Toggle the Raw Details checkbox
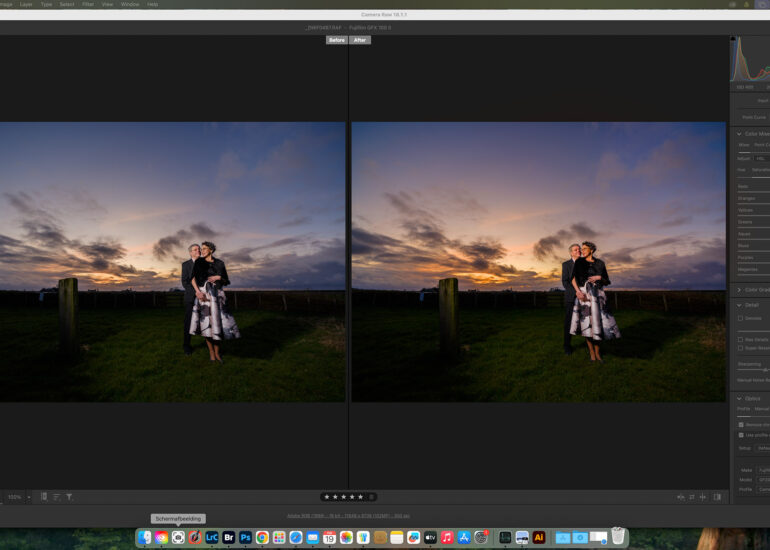The width and height of the screenshot is (770, 550). pyautogui.click(x=740, y=339)
